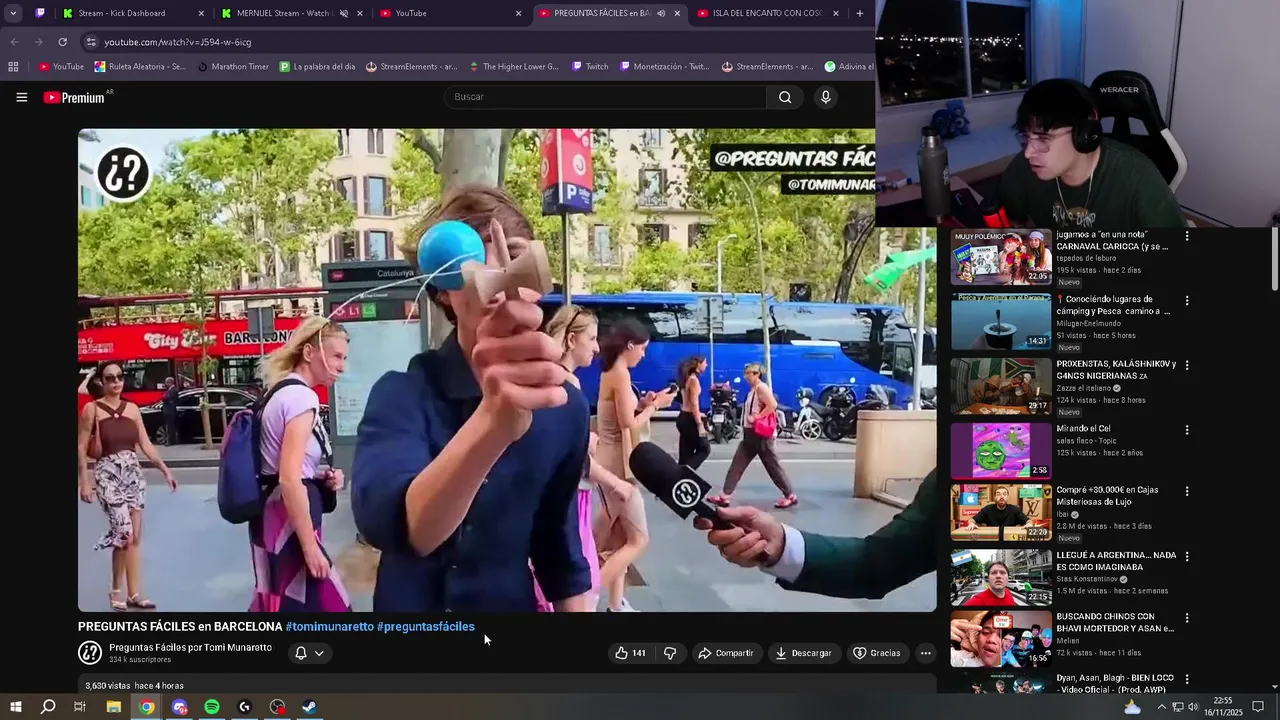View site information icon beside the URL
The height and width of the screenshot is (720, 1280).
pyautogui.click(x=91, y=42)
